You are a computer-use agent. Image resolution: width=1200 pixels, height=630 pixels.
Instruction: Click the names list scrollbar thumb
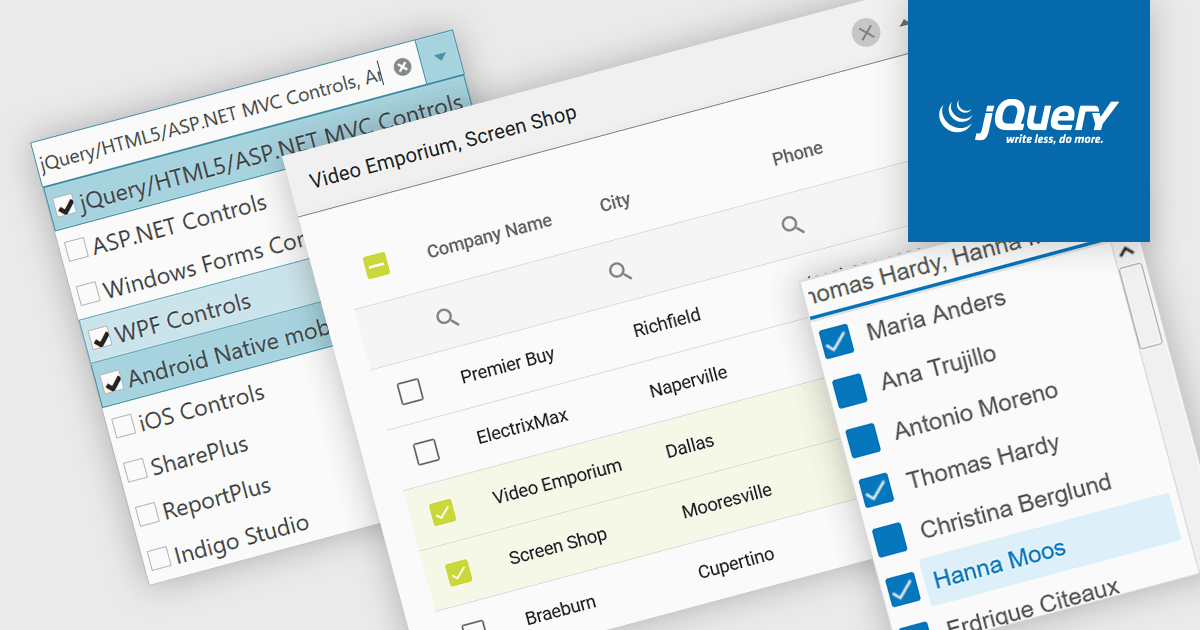(x=1140, y=305)
